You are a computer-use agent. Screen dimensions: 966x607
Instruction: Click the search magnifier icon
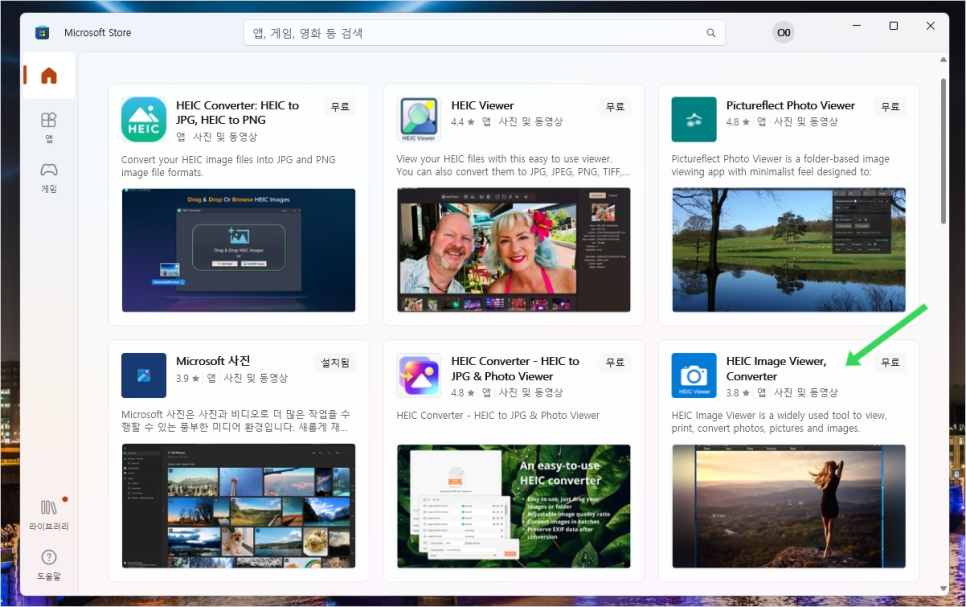click(711, 33)
